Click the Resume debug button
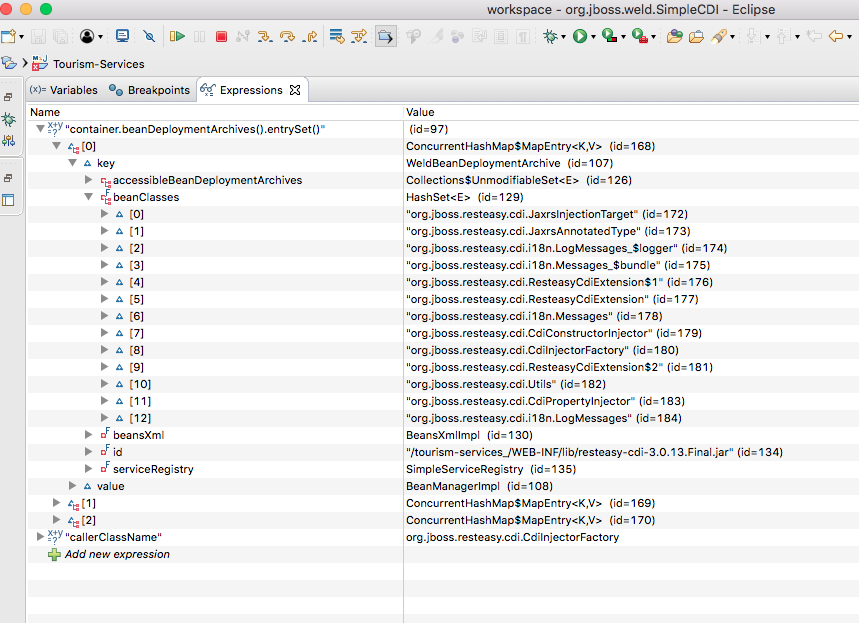This screenshot has height=623, width=859. coord(177,37)
